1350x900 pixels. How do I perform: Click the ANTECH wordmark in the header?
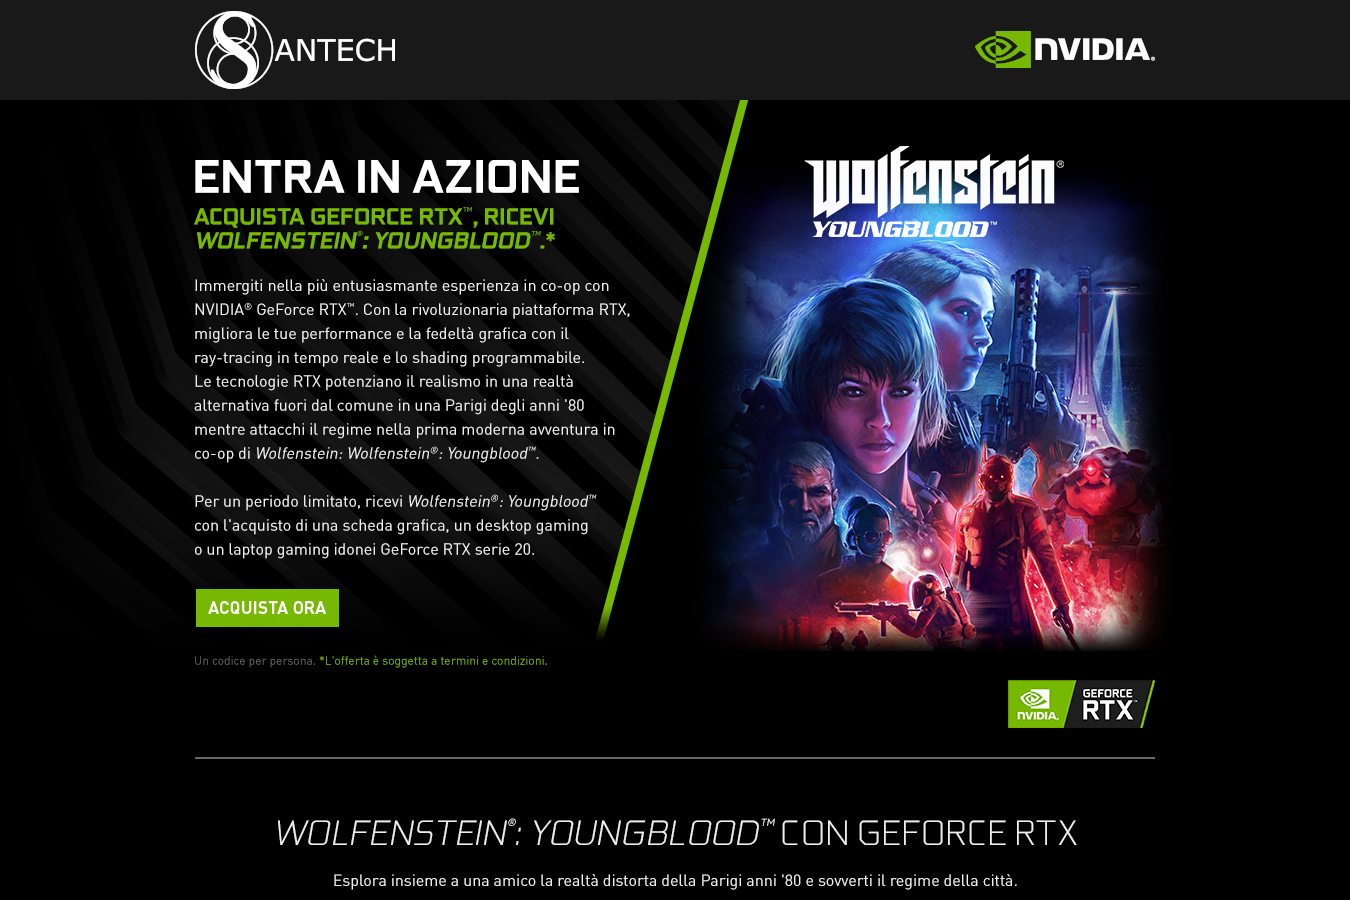click(336, 51)
